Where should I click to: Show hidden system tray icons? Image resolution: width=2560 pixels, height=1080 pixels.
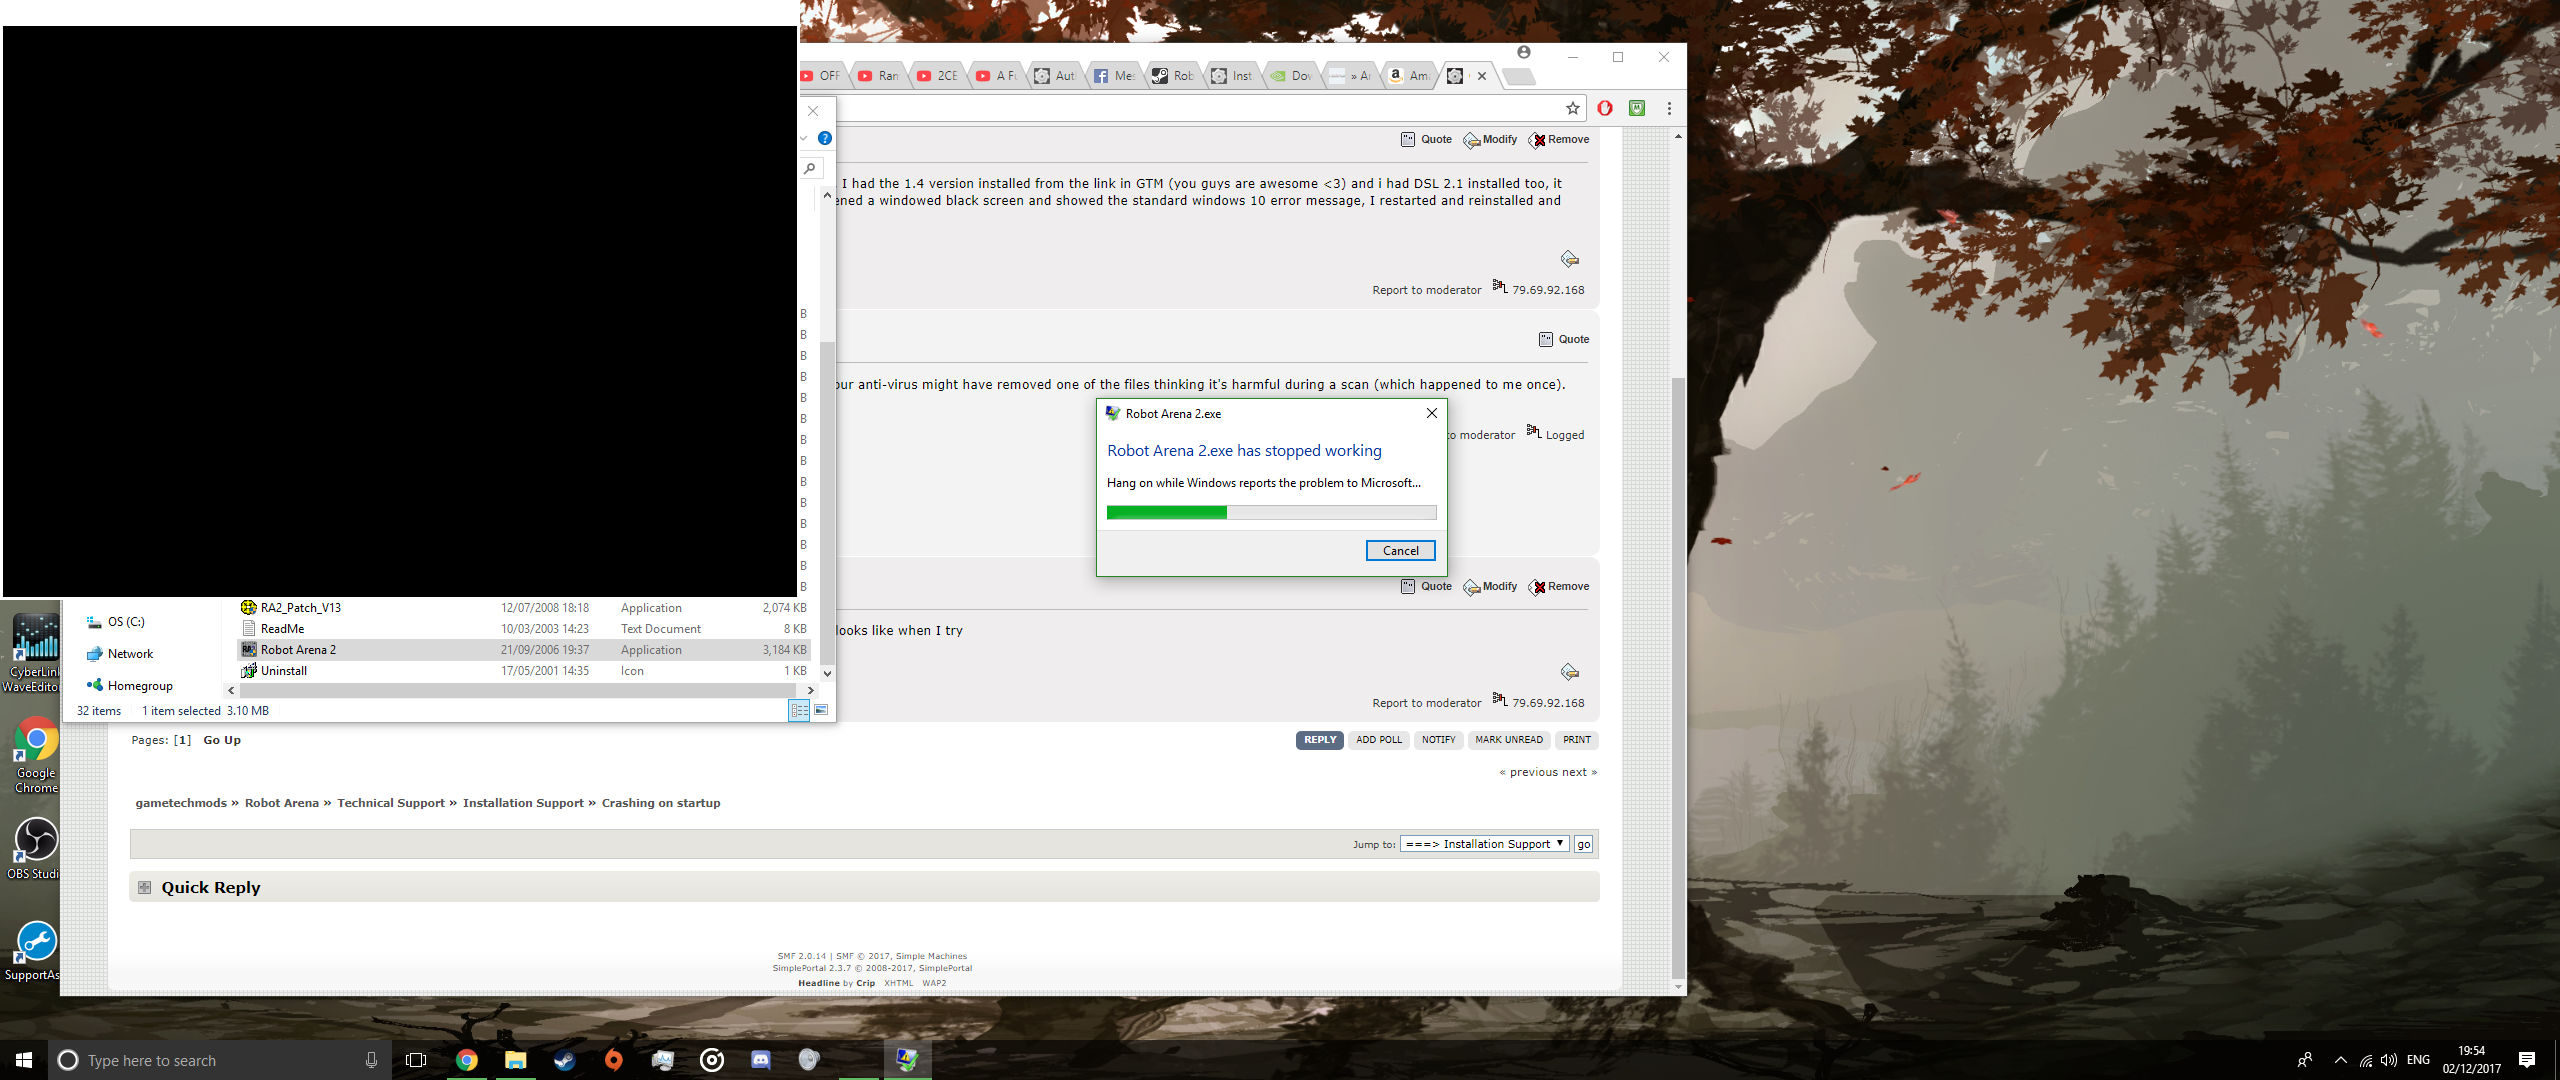pyautogui.click(x=2340, y=1060)
